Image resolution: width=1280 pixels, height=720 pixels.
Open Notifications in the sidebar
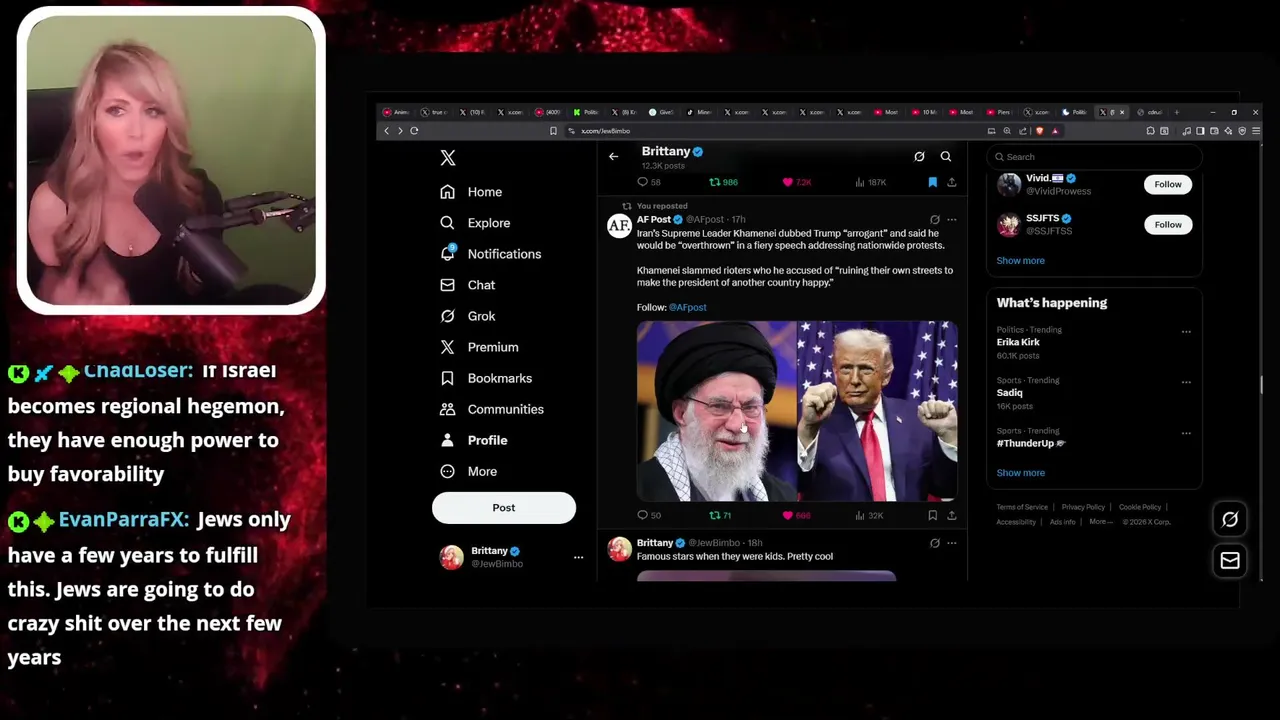coord(491,254)
